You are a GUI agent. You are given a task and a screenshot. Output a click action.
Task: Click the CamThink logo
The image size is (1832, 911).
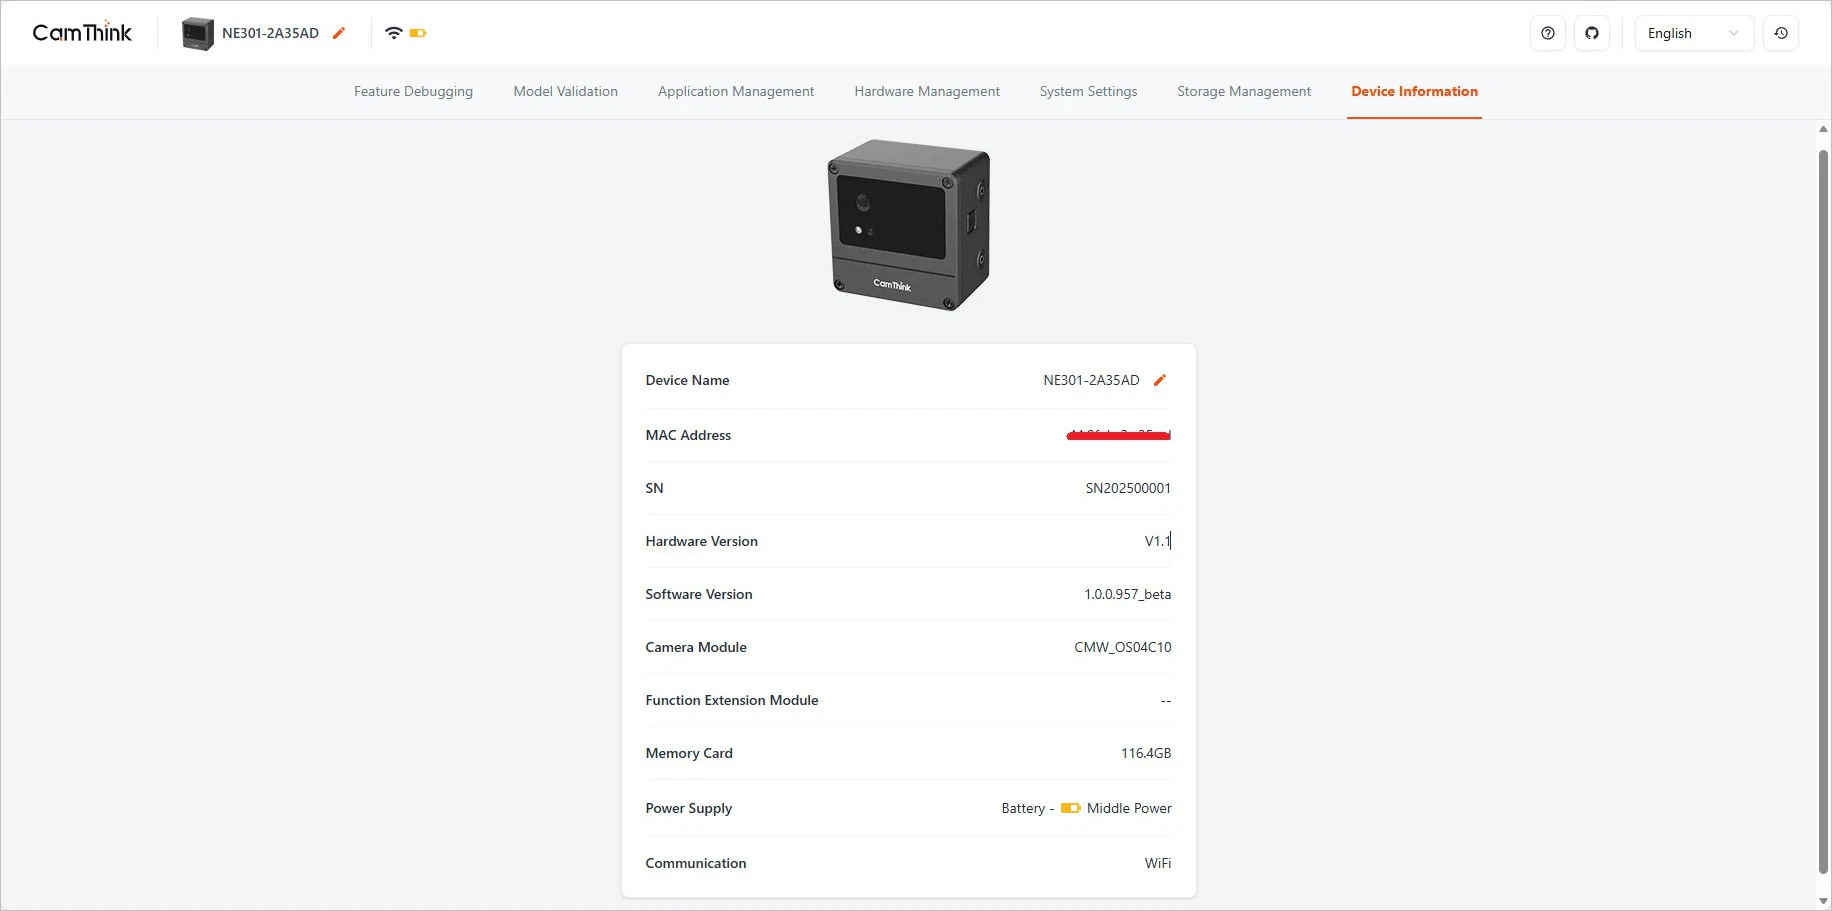82,33
